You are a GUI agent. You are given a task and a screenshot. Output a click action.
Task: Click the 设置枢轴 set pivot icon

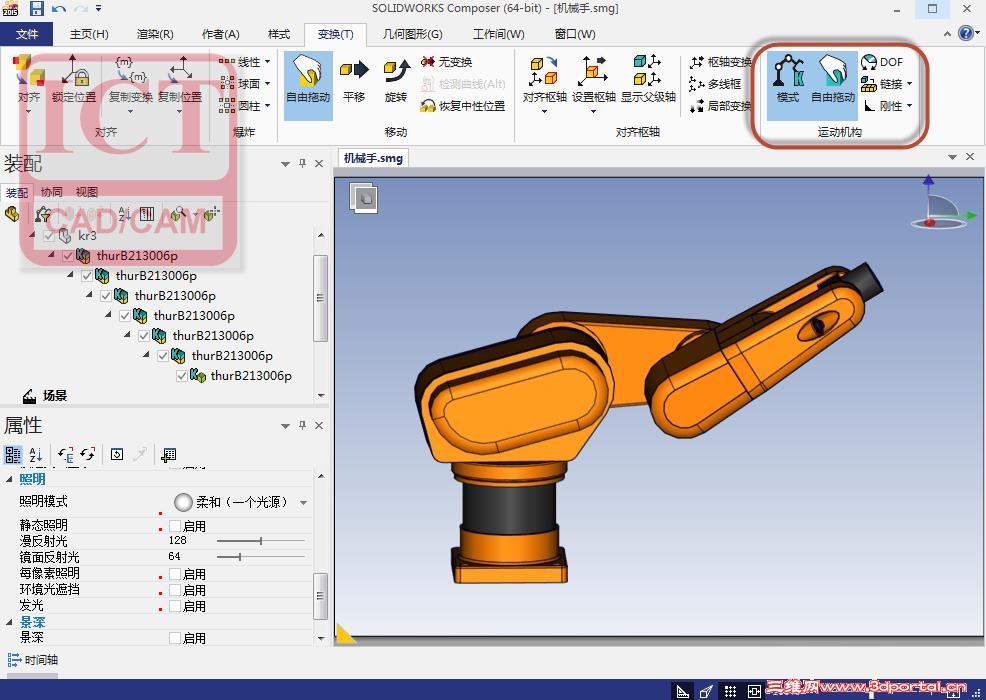(x=594, y=70)
